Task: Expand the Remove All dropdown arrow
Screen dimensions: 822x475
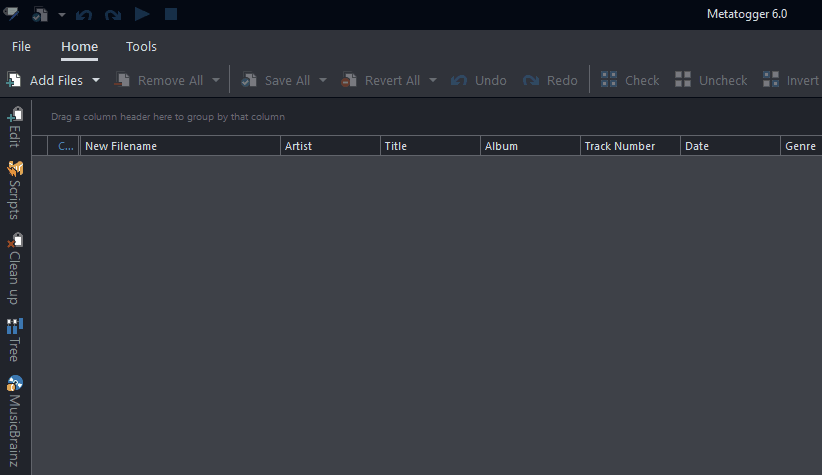Action: (x=216, y=80)
